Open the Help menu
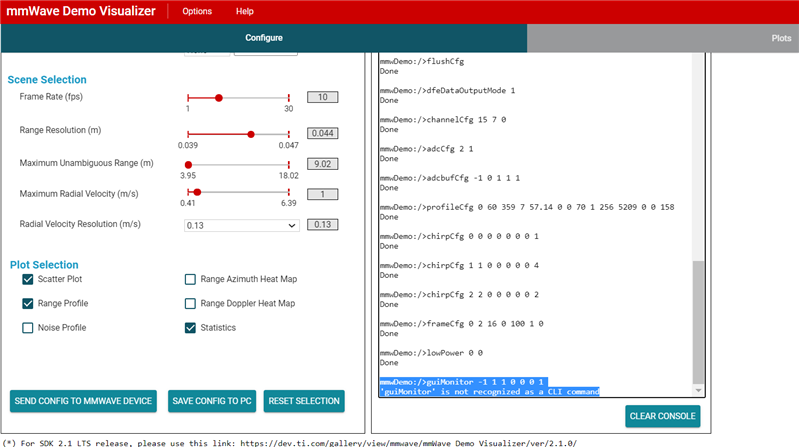 pos(245,11)
